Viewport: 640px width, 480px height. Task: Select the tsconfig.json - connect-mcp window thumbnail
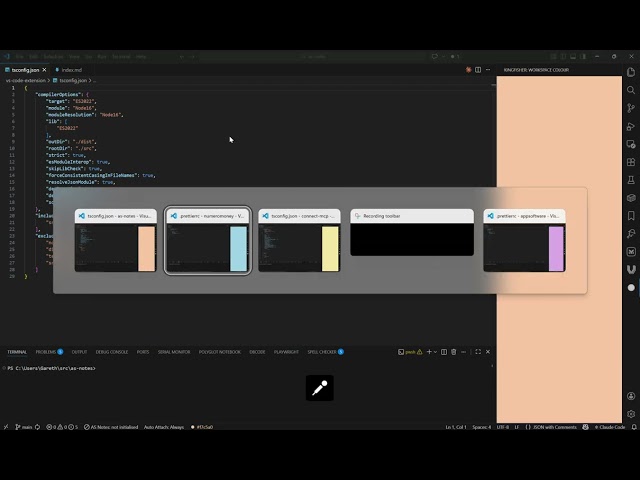[299, 240]
